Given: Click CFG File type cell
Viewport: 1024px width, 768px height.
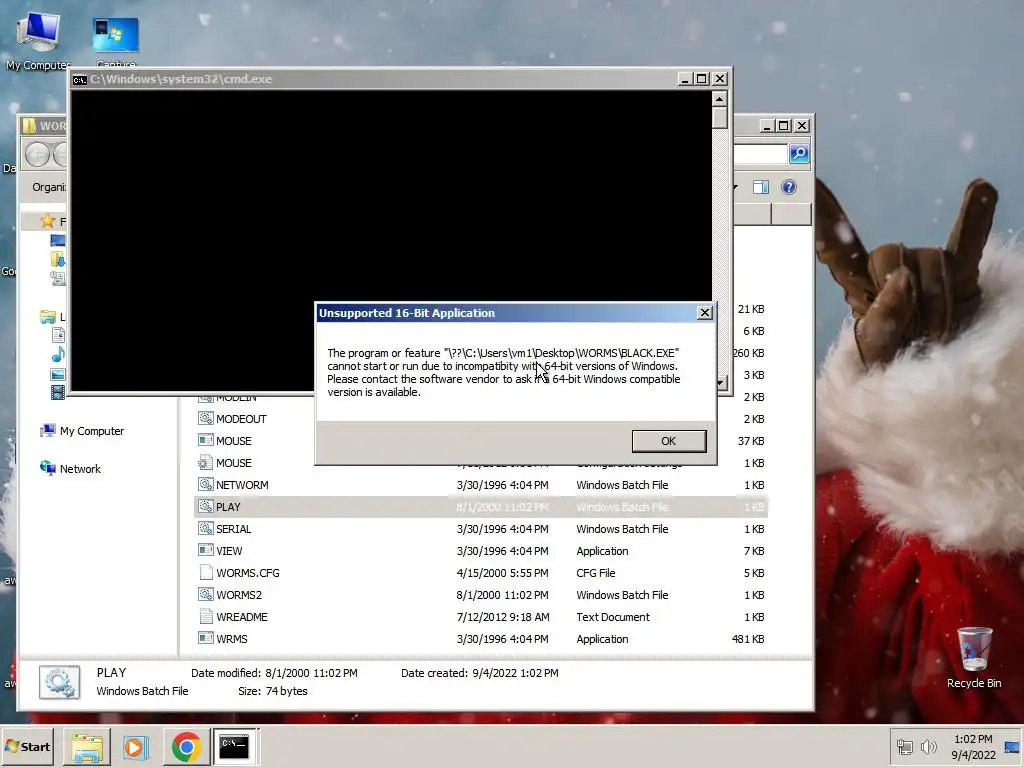Looking at the screenshot, I should [x=596, y=573].
